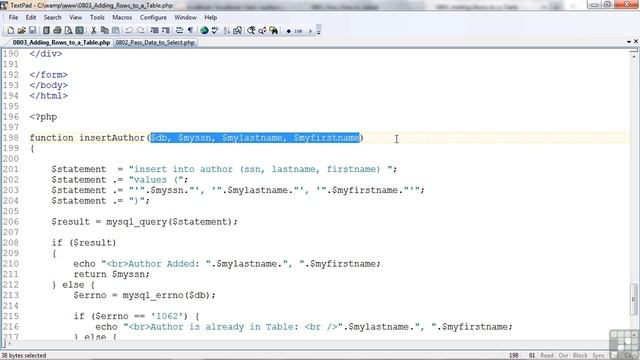
Task: Click the highlighted function parameters text
Action: pyautogui.click(x=255, y=138)
